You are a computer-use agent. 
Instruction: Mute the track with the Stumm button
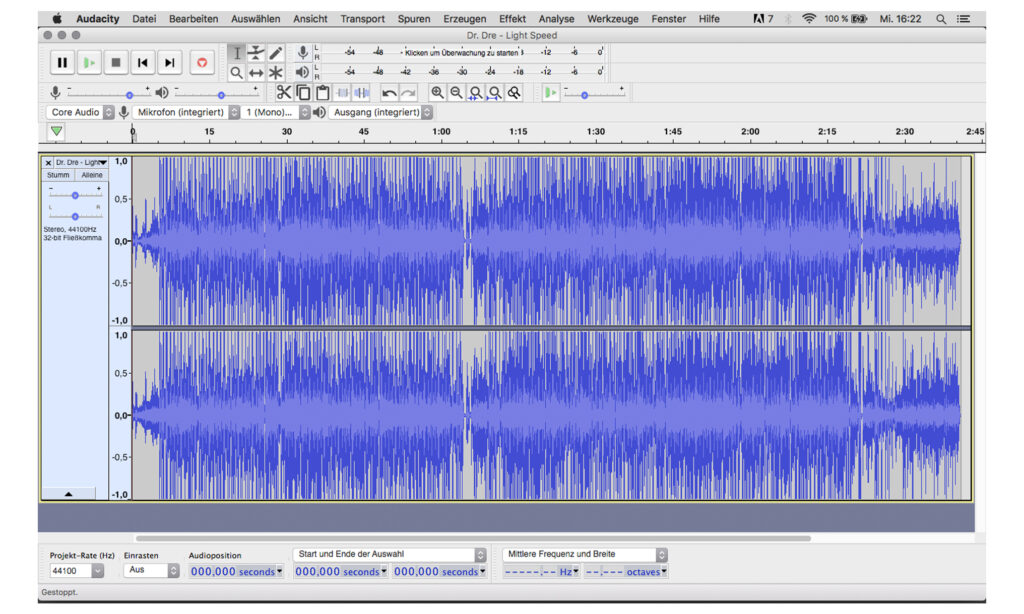pyautogui.click(x=58, y=175)
